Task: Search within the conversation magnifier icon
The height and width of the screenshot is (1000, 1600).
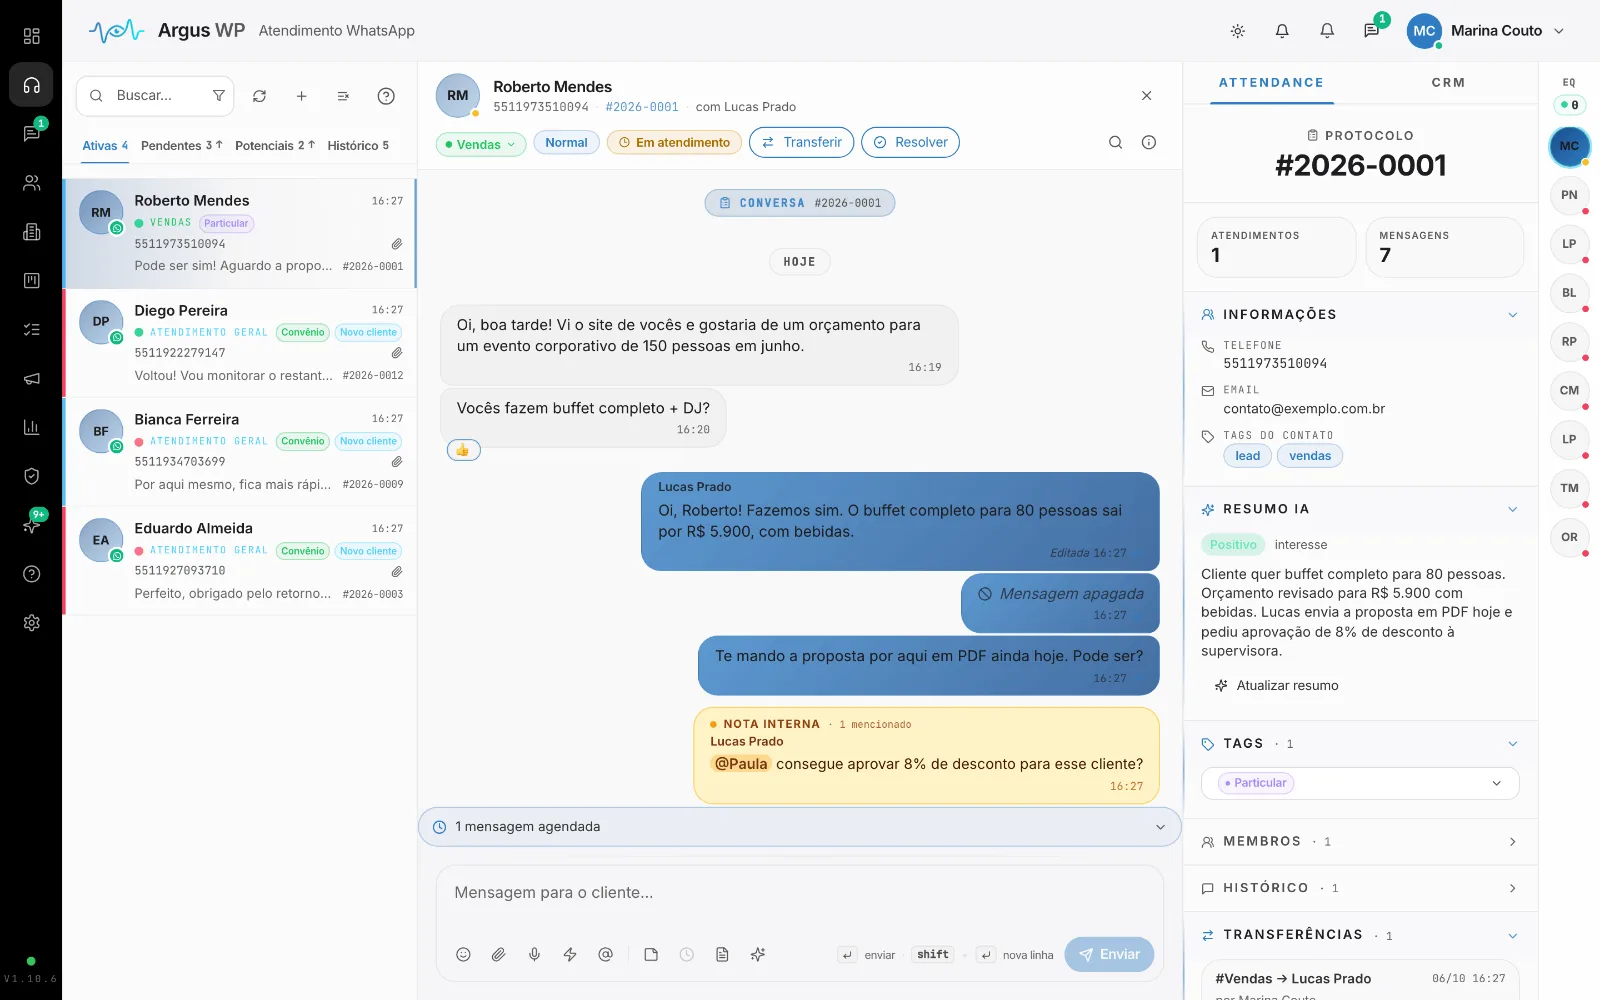Action: click(x=1115, y=142)
